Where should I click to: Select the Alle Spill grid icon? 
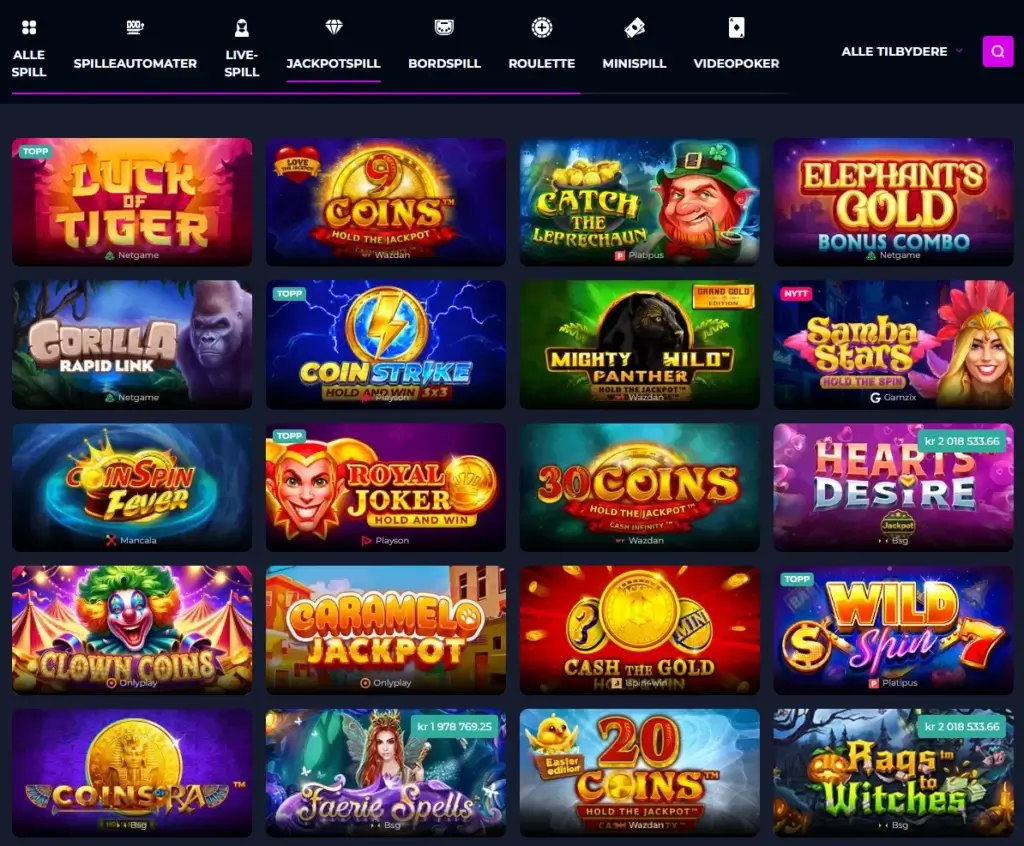pos(29,27)
